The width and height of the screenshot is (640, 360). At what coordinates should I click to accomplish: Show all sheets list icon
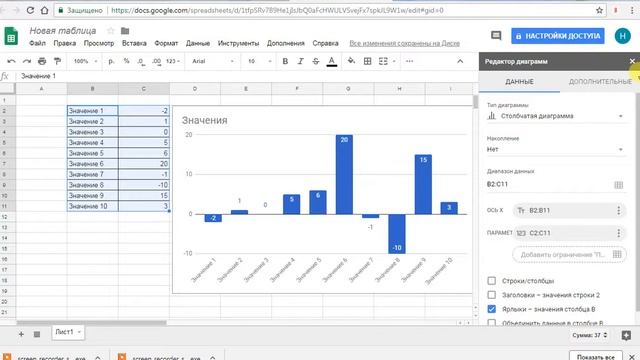[x=37, y=334]
